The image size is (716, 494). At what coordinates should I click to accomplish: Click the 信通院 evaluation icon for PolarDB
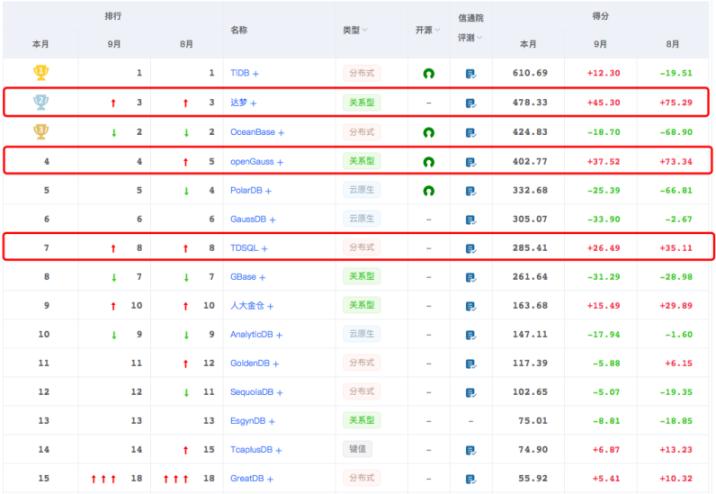pyautogui.click(x=471, y=191)
